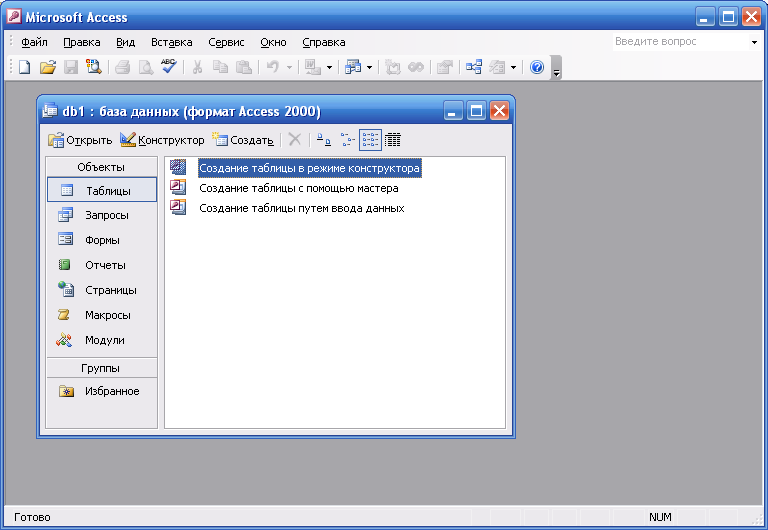Click the Paste clipboard icon
This screenshot has height=530, width=768.
coord(244,67)
